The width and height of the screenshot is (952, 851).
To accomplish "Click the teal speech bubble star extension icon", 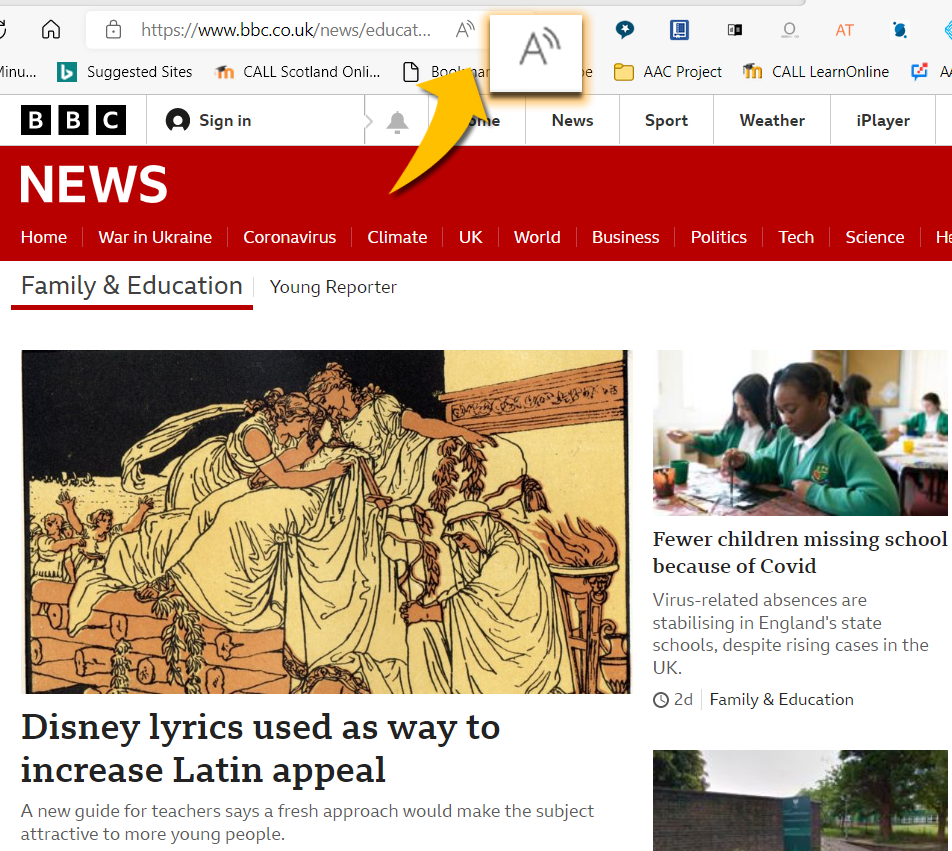I will [625, 29].
